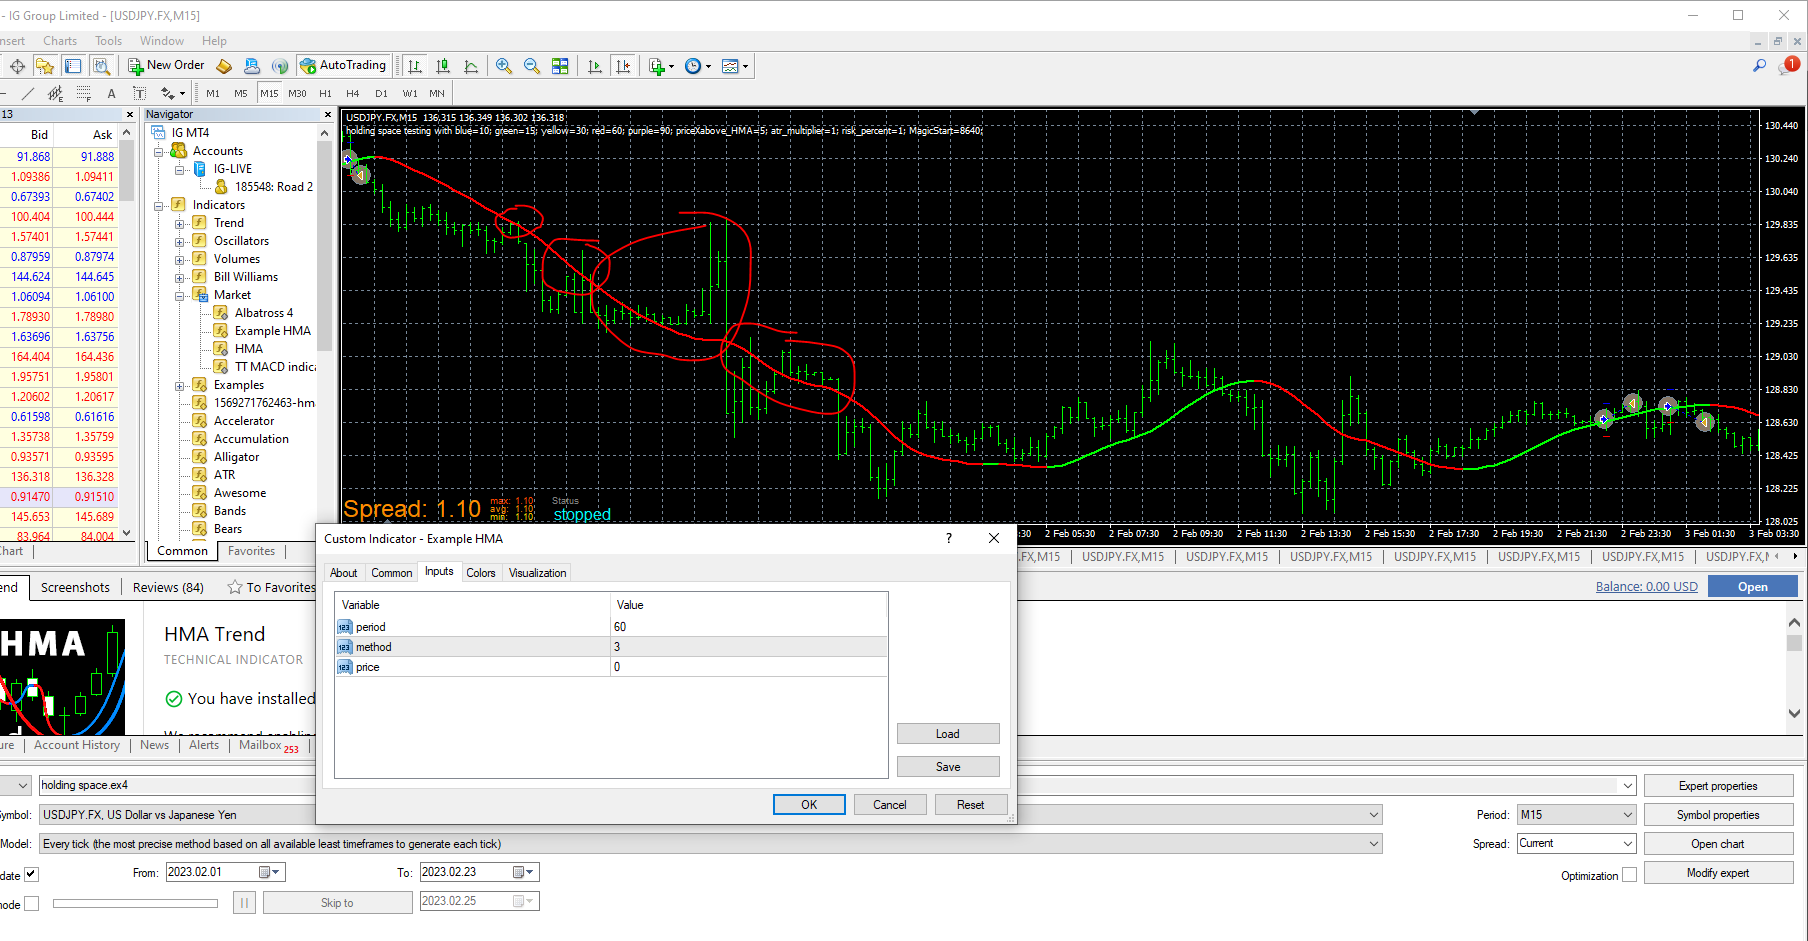Expand the Oscillators tree node
Screen dimensions: 1808x941
[x=180, y=242]
